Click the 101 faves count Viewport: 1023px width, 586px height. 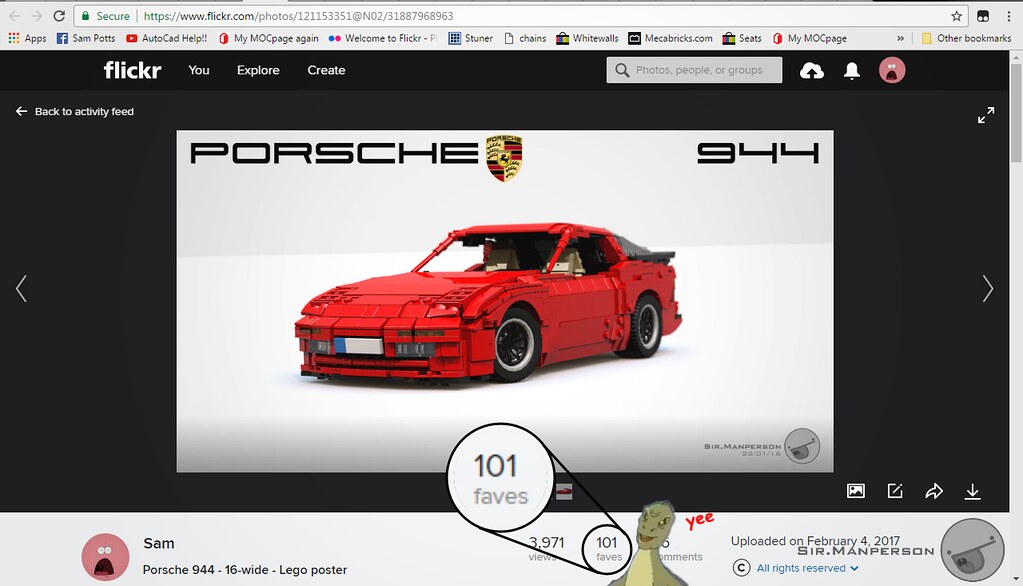[607, 547]
